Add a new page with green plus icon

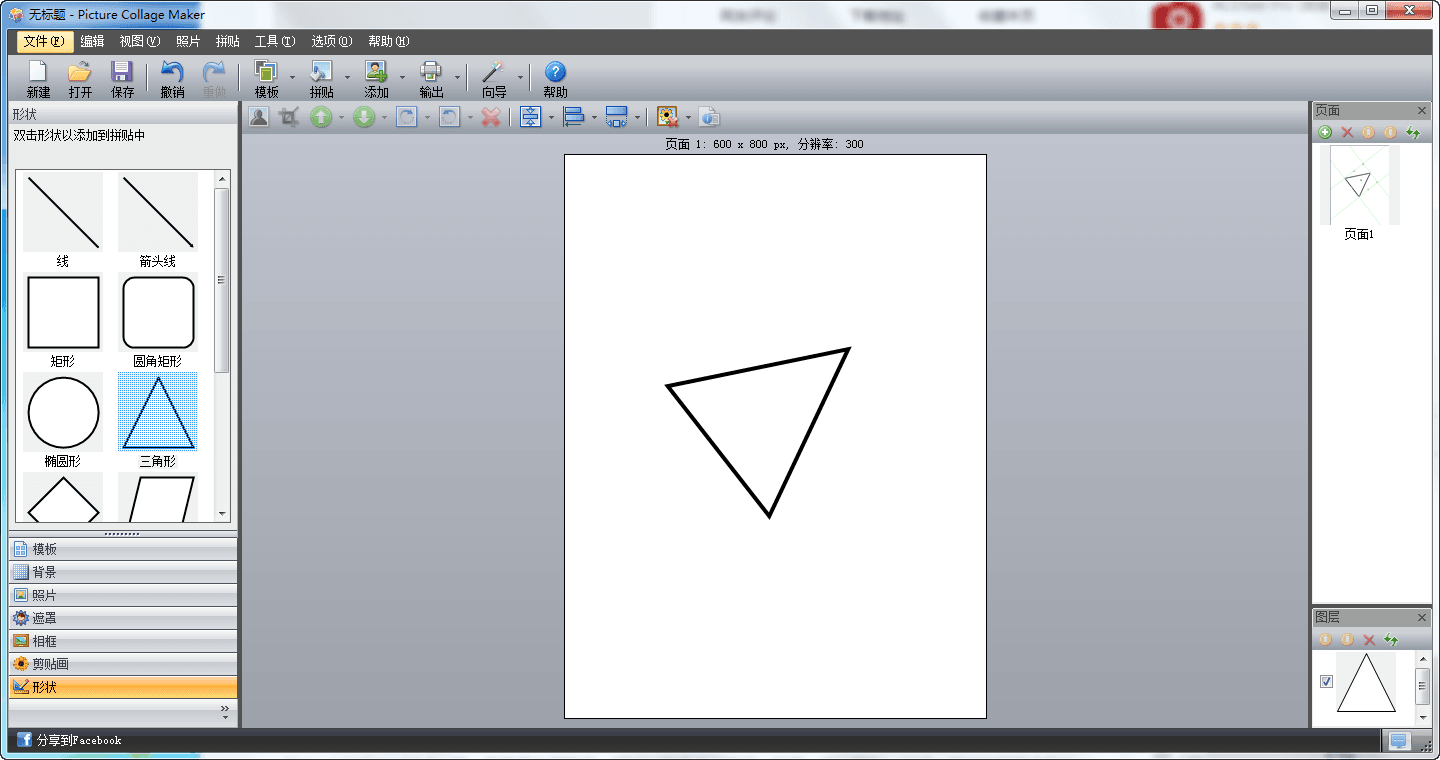1325,132
